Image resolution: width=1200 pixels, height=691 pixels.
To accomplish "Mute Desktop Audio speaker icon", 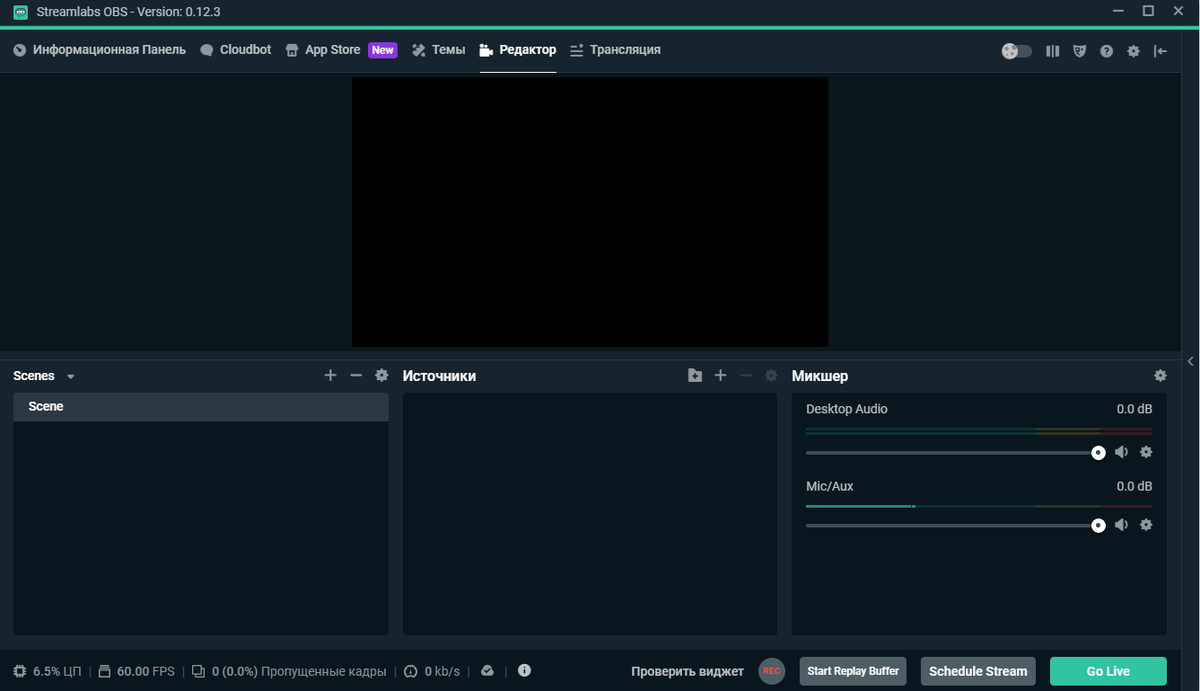I will click(1121, 452).
